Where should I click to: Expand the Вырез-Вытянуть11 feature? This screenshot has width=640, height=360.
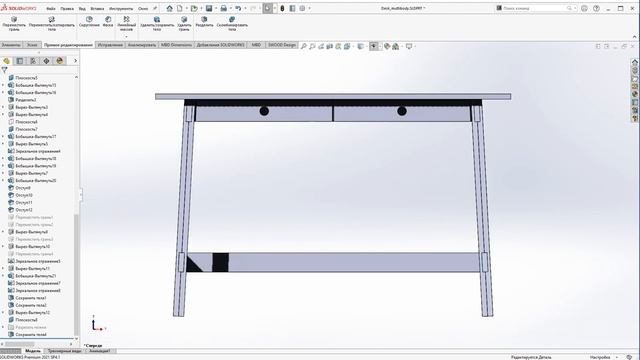tap(3, 269)
